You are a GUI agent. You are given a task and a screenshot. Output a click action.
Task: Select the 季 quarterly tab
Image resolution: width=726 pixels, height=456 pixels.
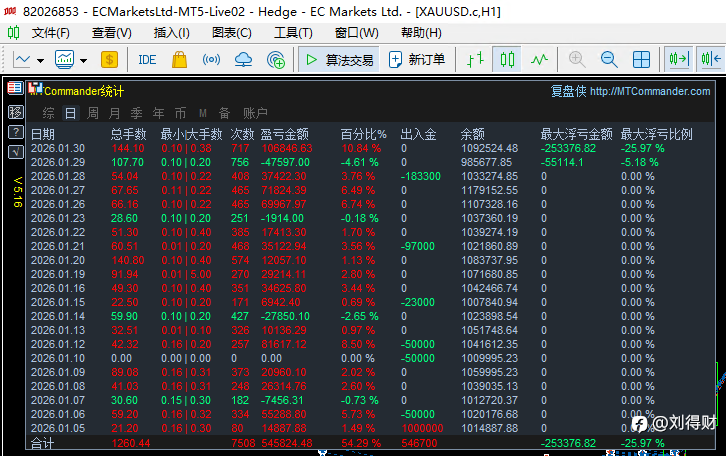click(137, 113)
